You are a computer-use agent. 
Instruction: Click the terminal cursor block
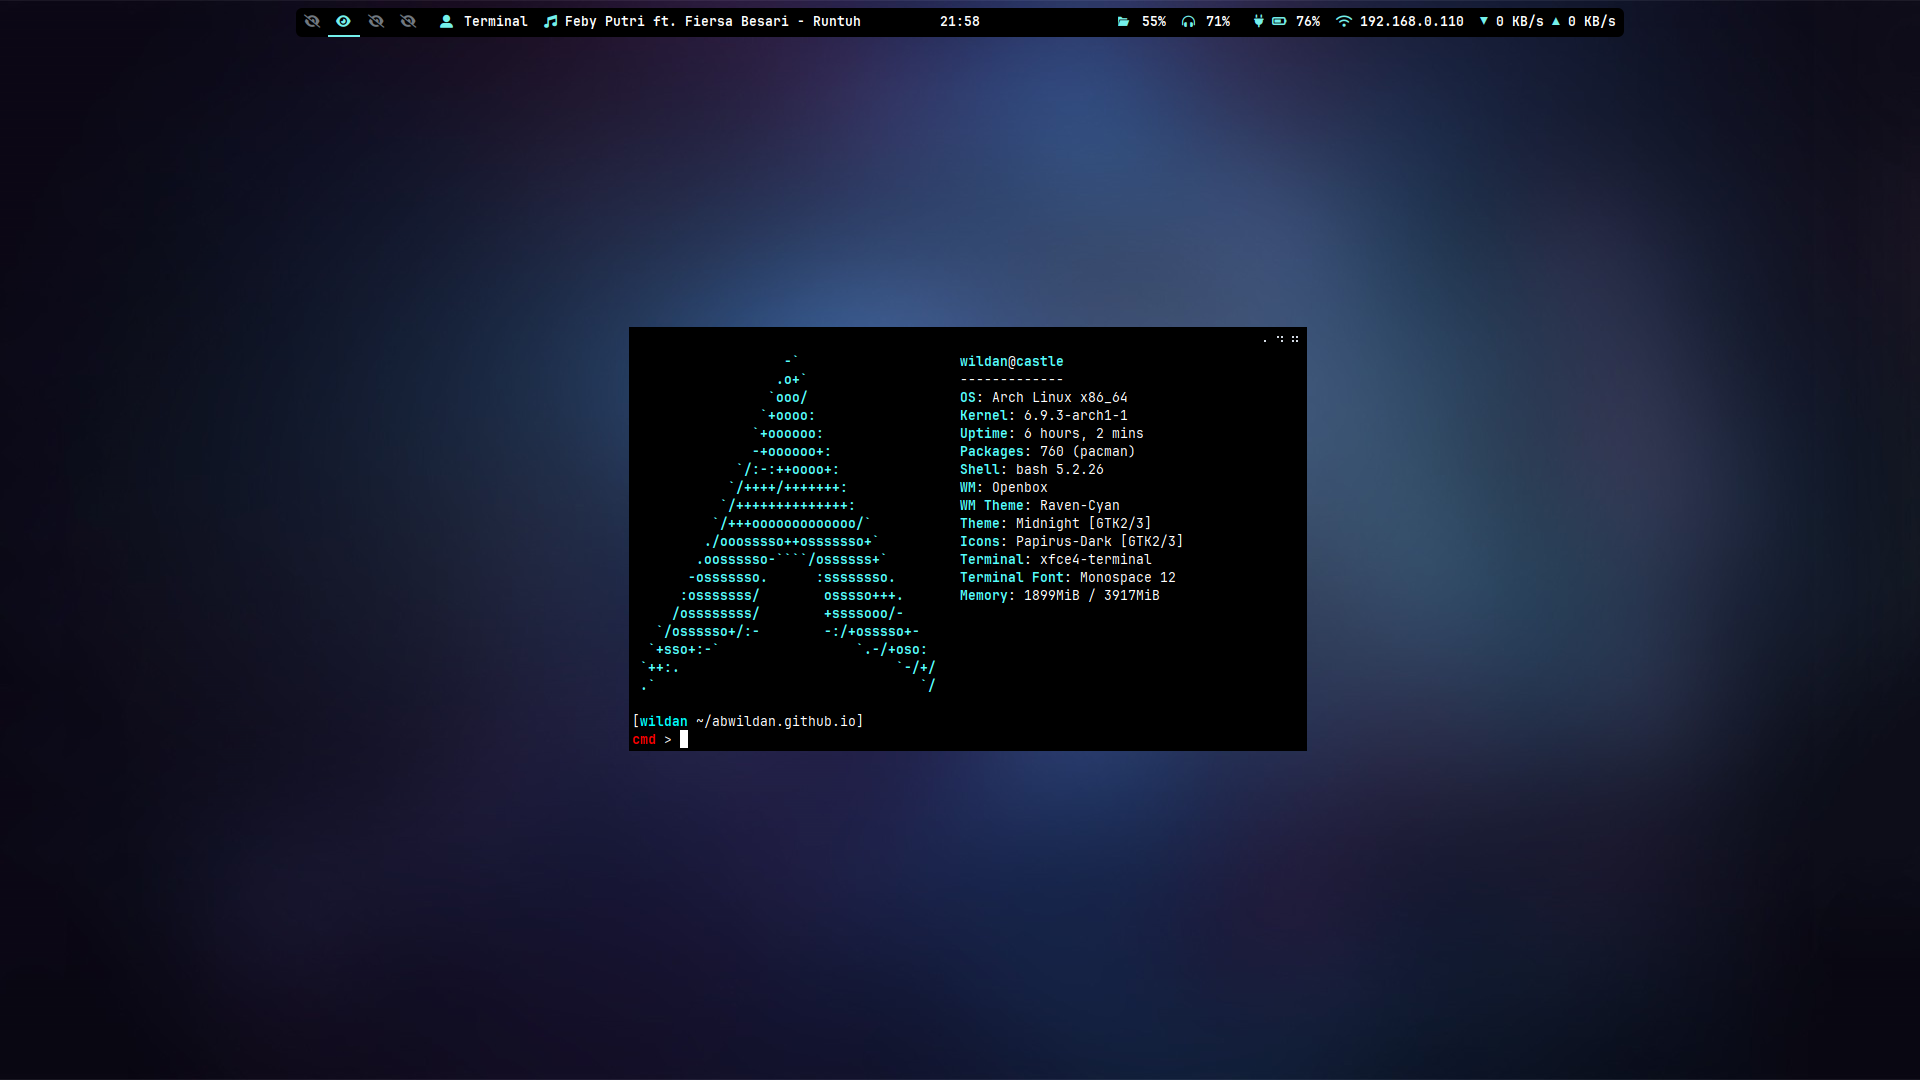click(x=684, y=740)
